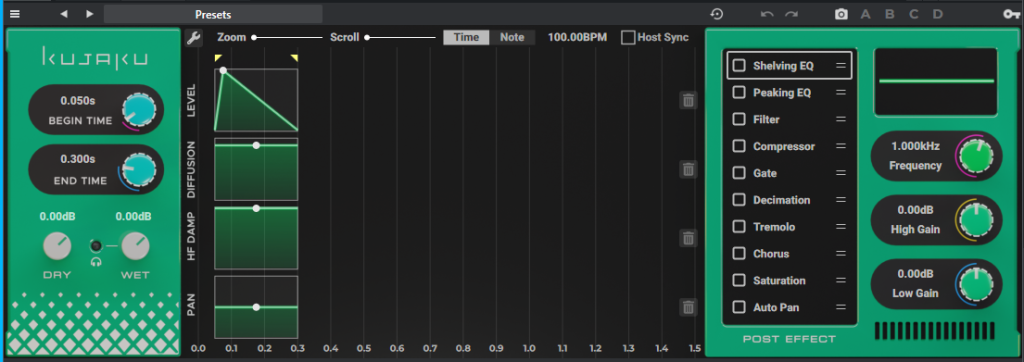Click the Pan envelope trash icon
Viewport: 1024px width, 362px height.
point(688,307)
